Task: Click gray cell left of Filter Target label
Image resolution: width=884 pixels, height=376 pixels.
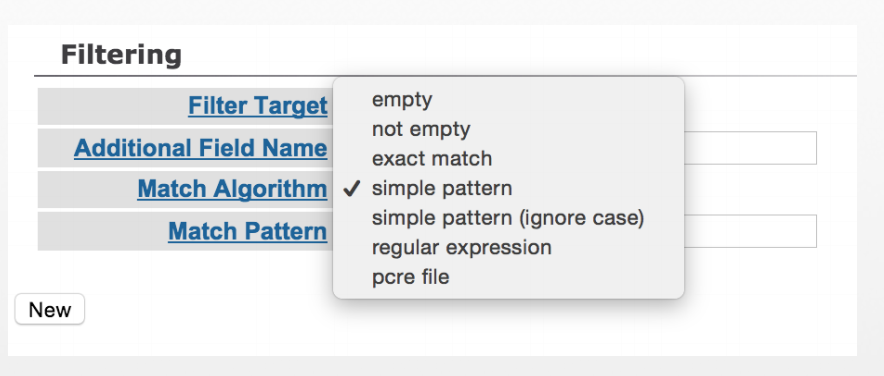Action: click(x=113, y=105)
